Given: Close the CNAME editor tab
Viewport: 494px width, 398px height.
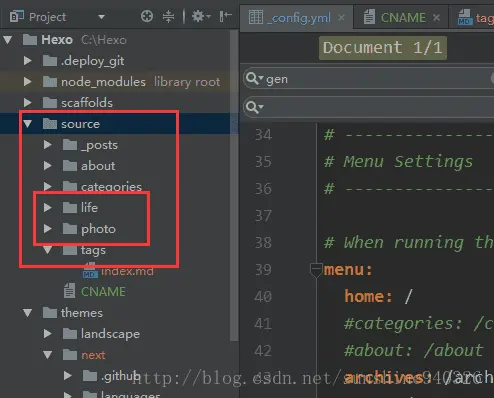Looking at the screenshot, I should (436, 17).
